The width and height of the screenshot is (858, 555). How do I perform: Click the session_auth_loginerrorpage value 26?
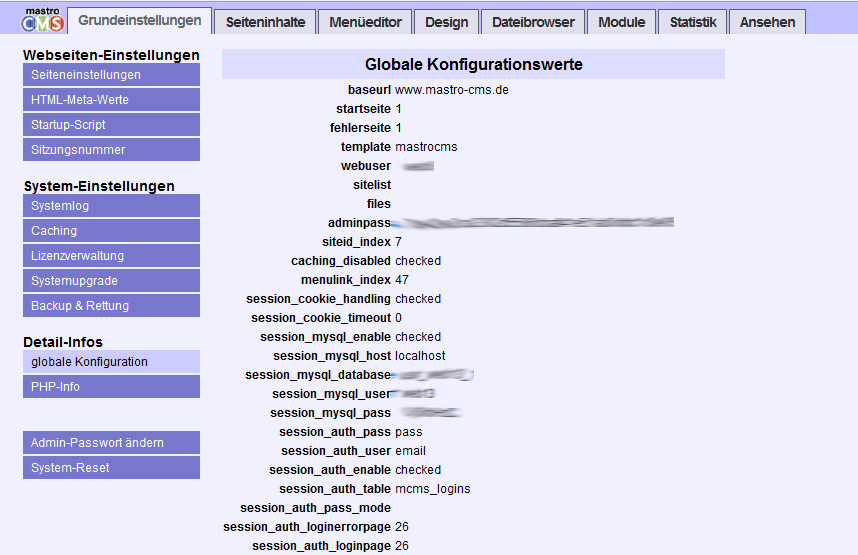pos(402,527)
